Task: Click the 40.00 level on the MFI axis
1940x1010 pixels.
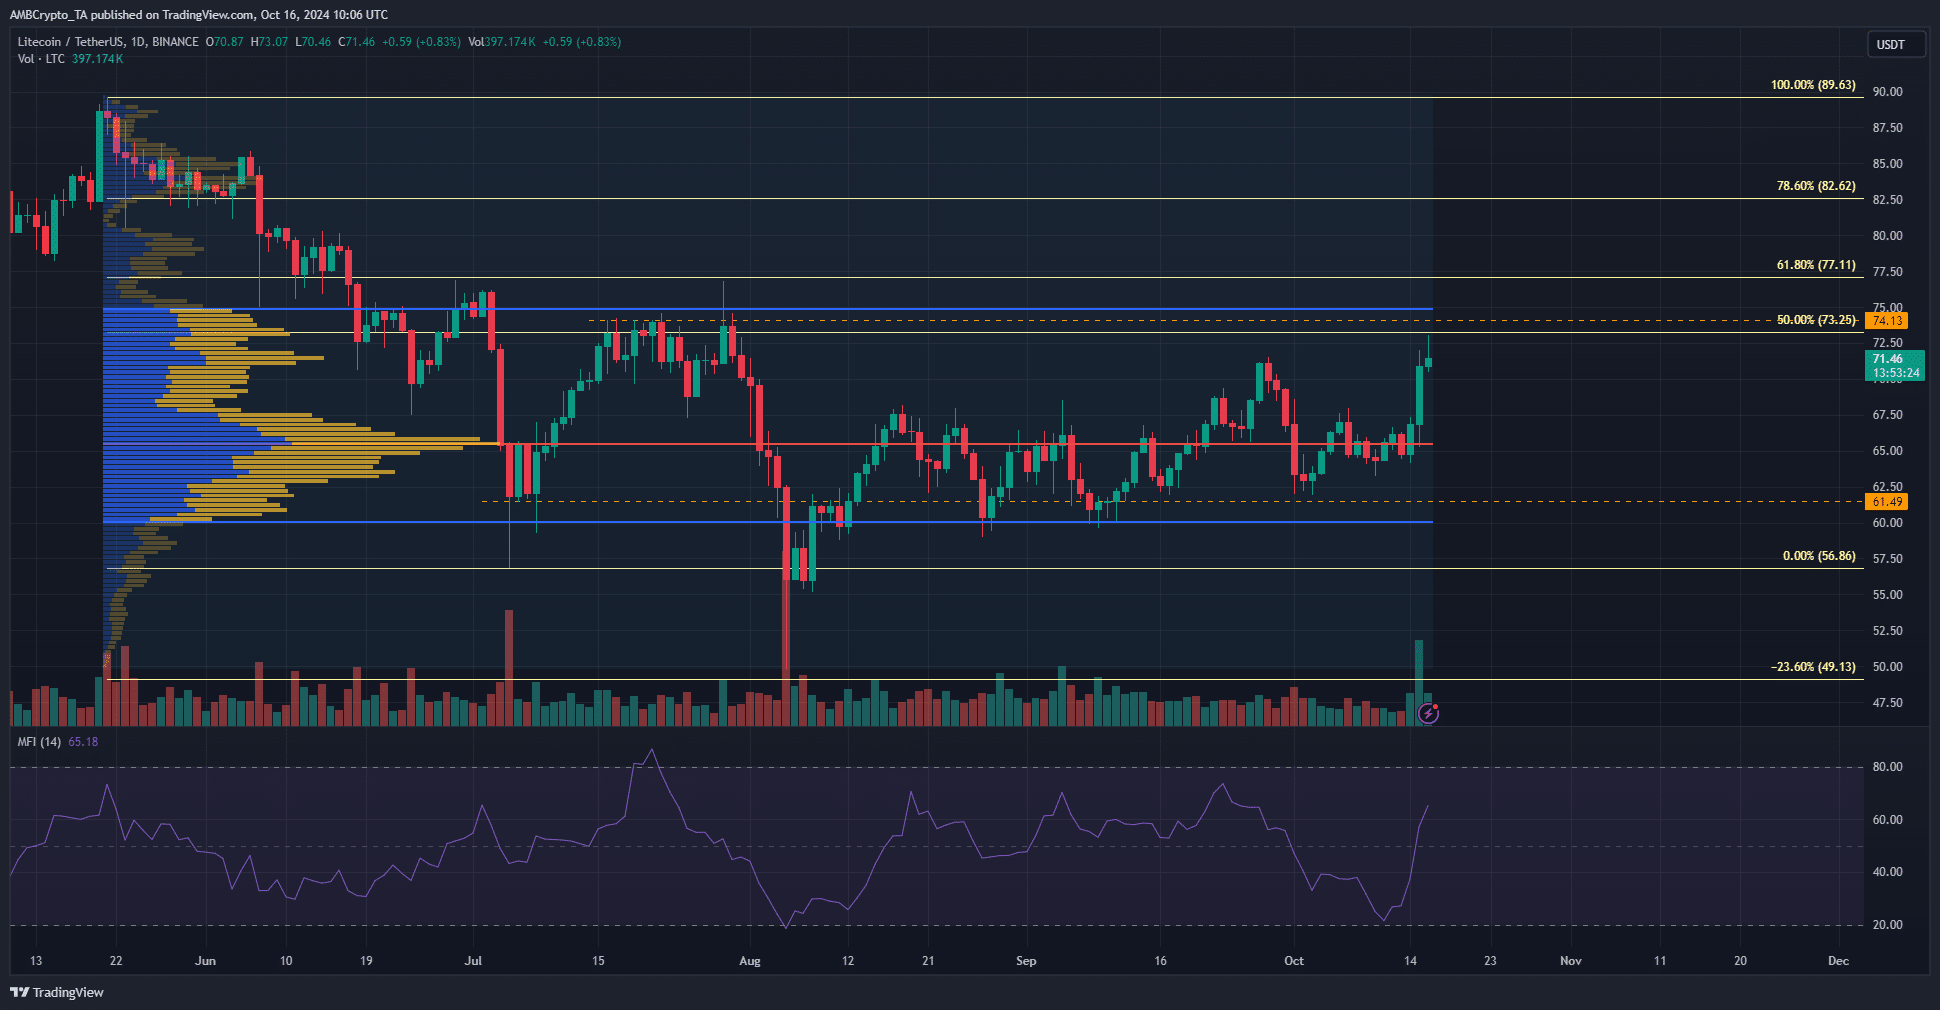Action: click(x=1888, y=872)
